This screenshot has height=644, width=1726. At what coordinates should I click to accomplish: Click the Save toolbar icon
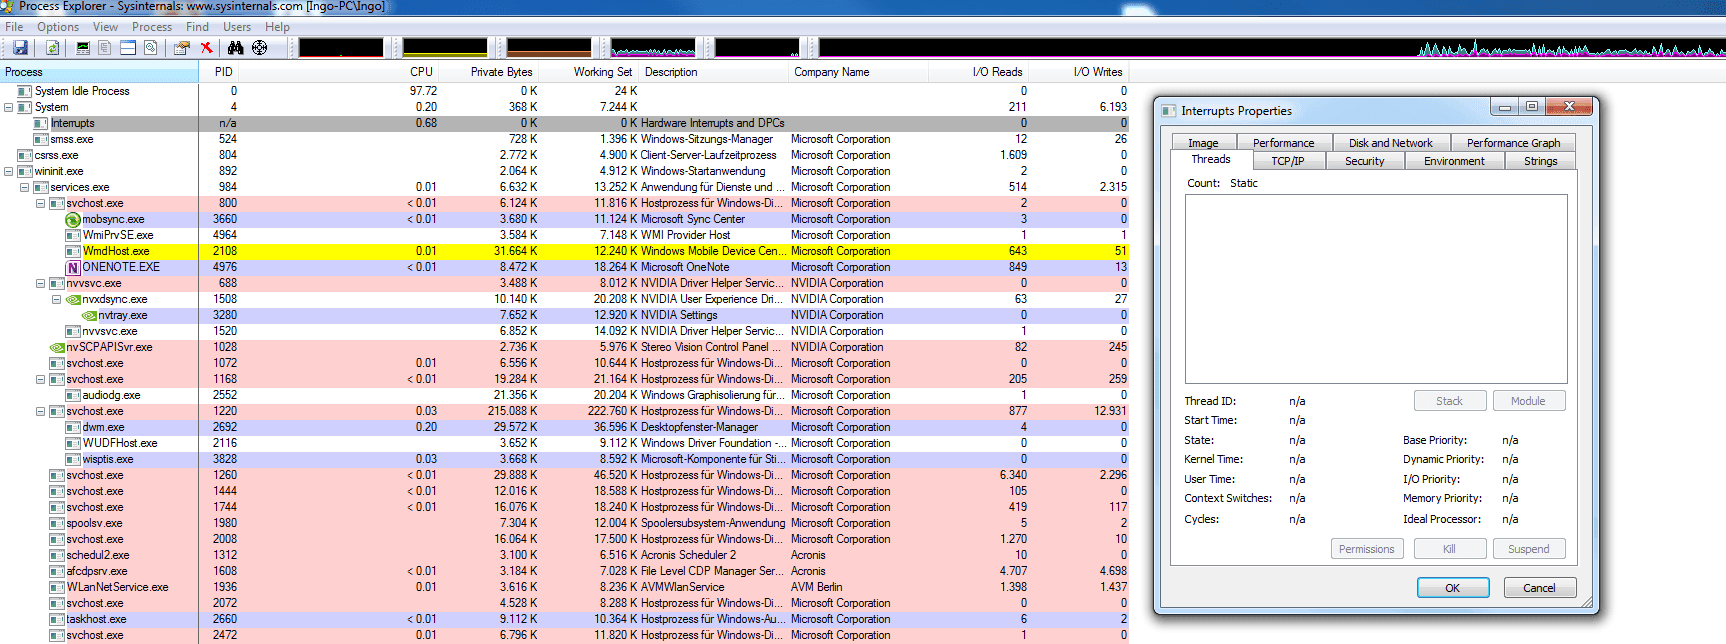(20, 47)
